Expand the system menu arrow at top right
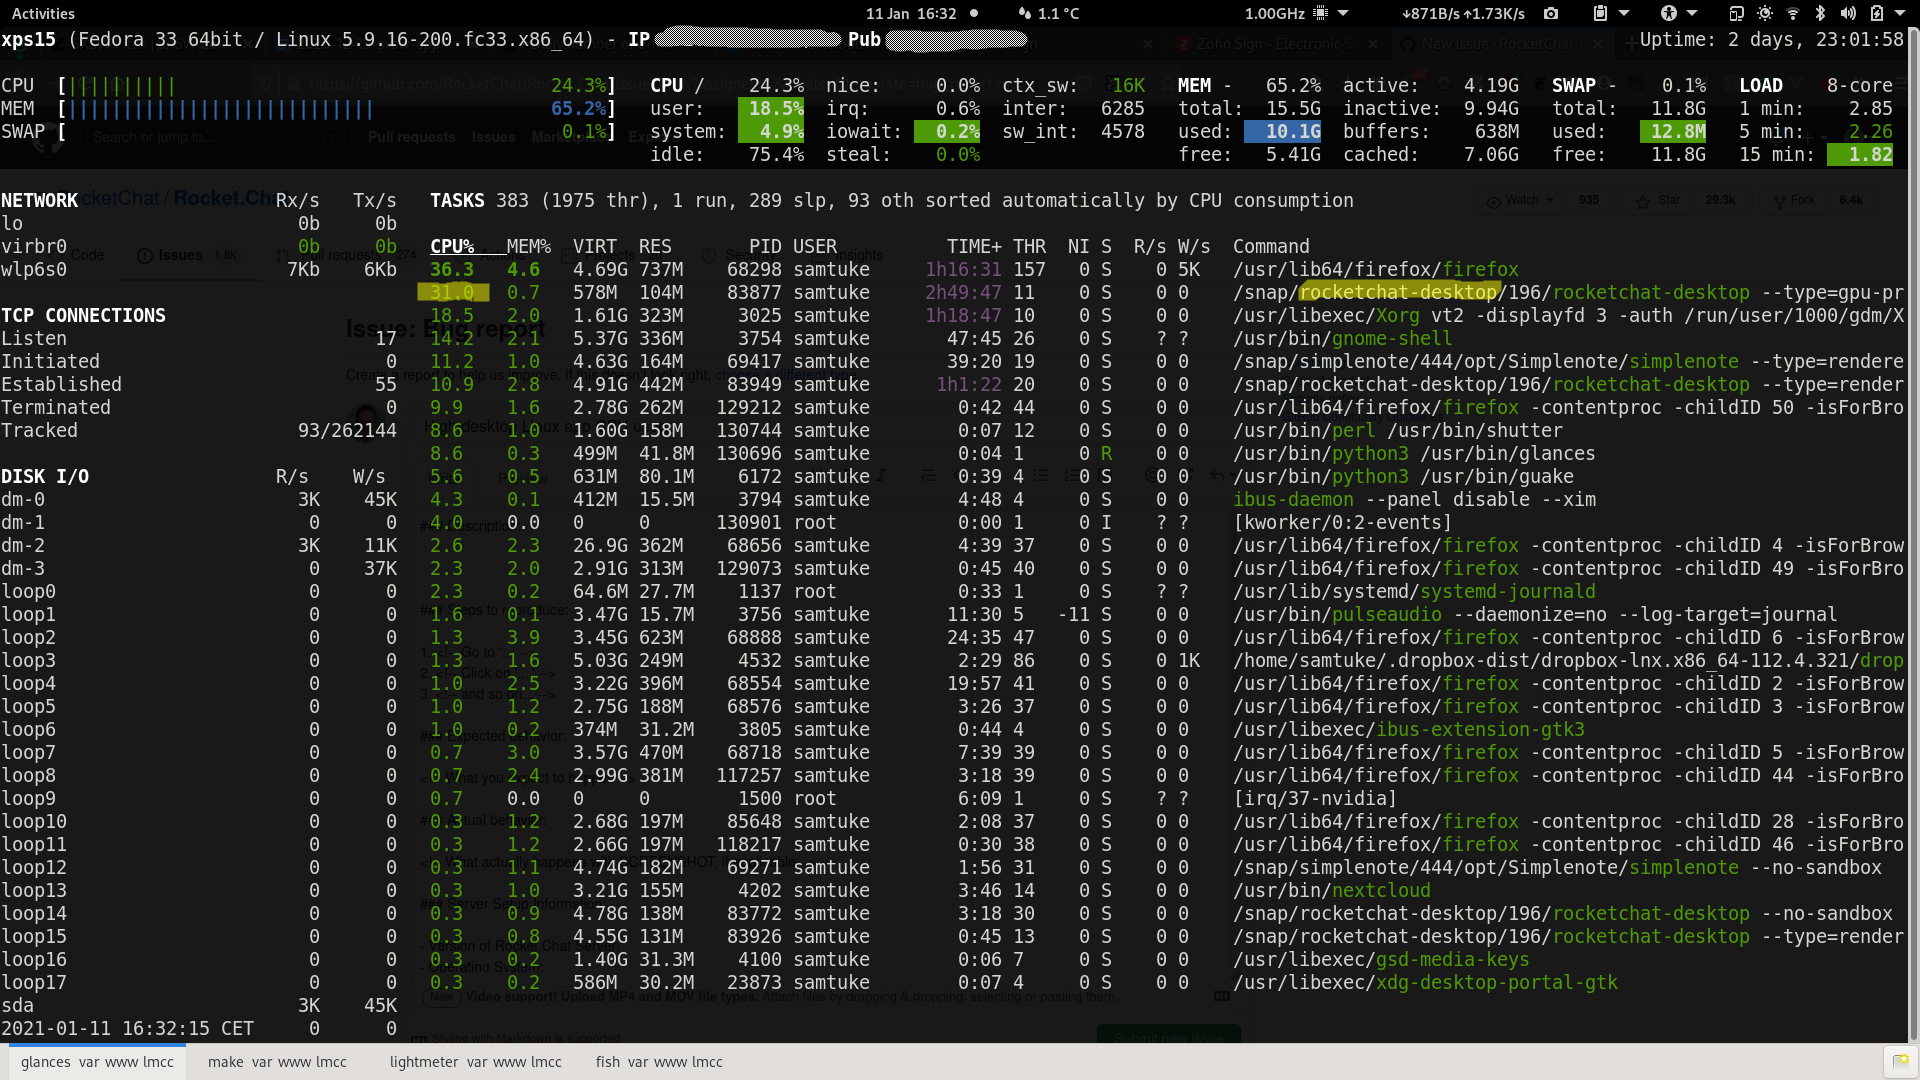Screen dimensions: 1920x1080 pyautogui.click(x=1900, y=13)
